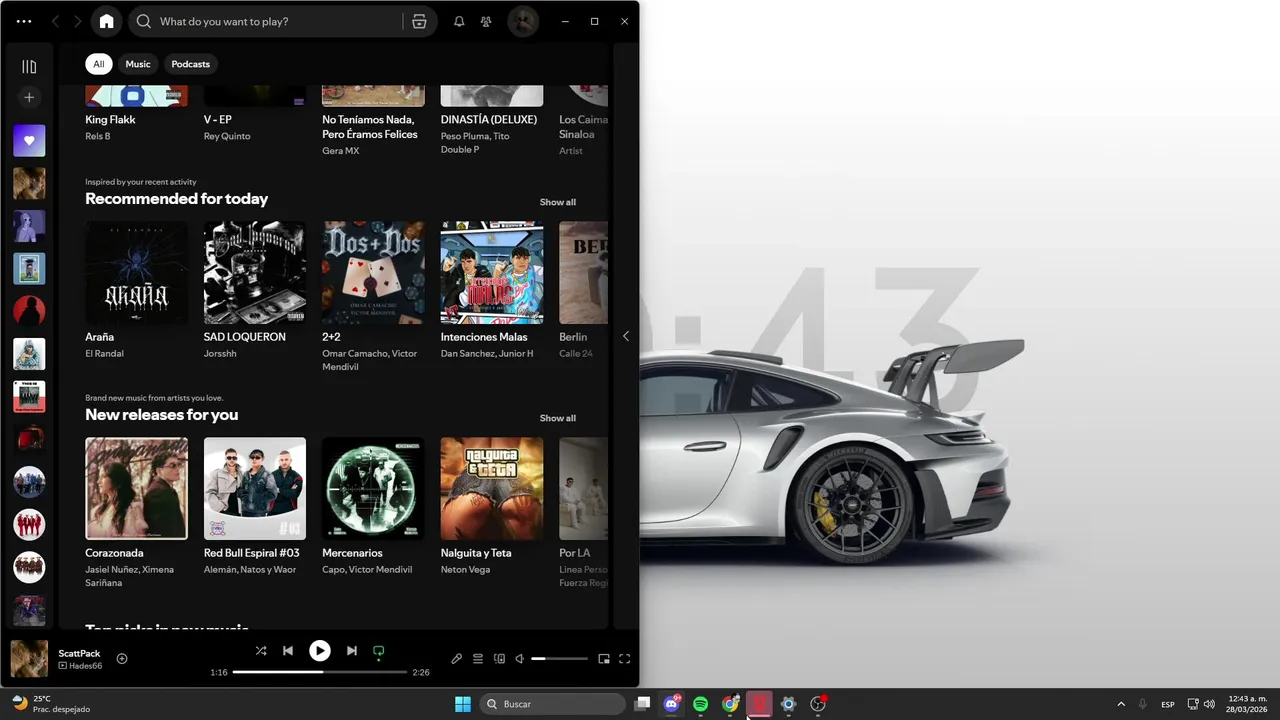
Task: Open Discord from the taskbar
Action: (672, 704)
